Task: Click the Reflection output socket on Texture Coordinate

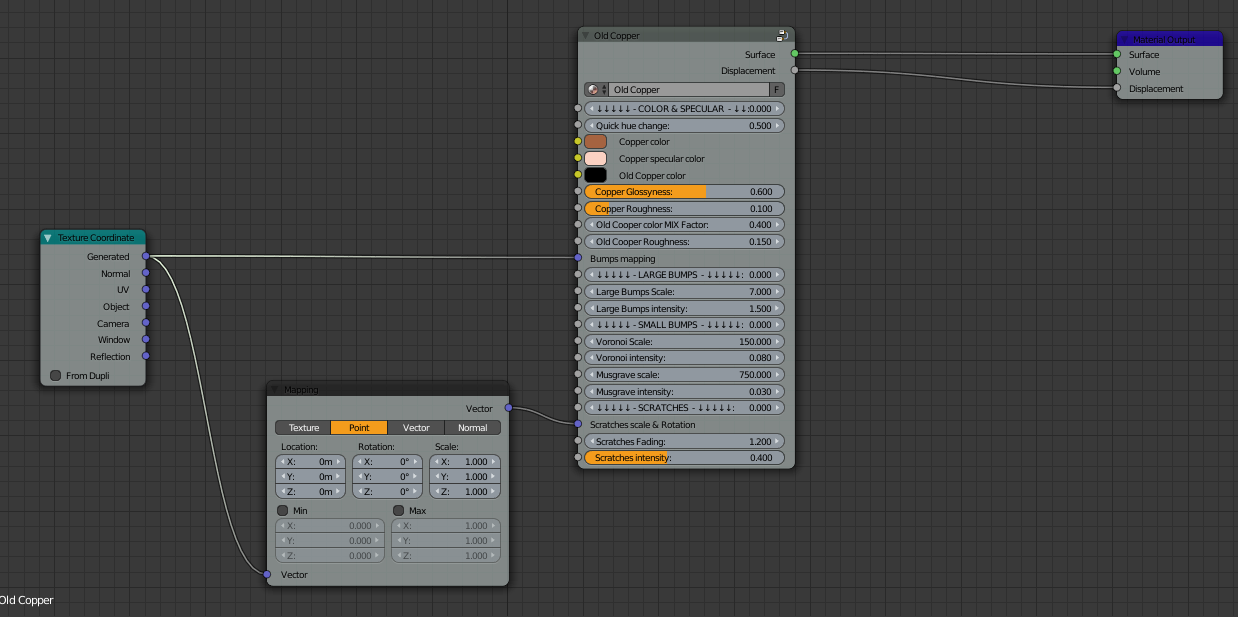Action: pyautogui.click(x=145, y=357)
